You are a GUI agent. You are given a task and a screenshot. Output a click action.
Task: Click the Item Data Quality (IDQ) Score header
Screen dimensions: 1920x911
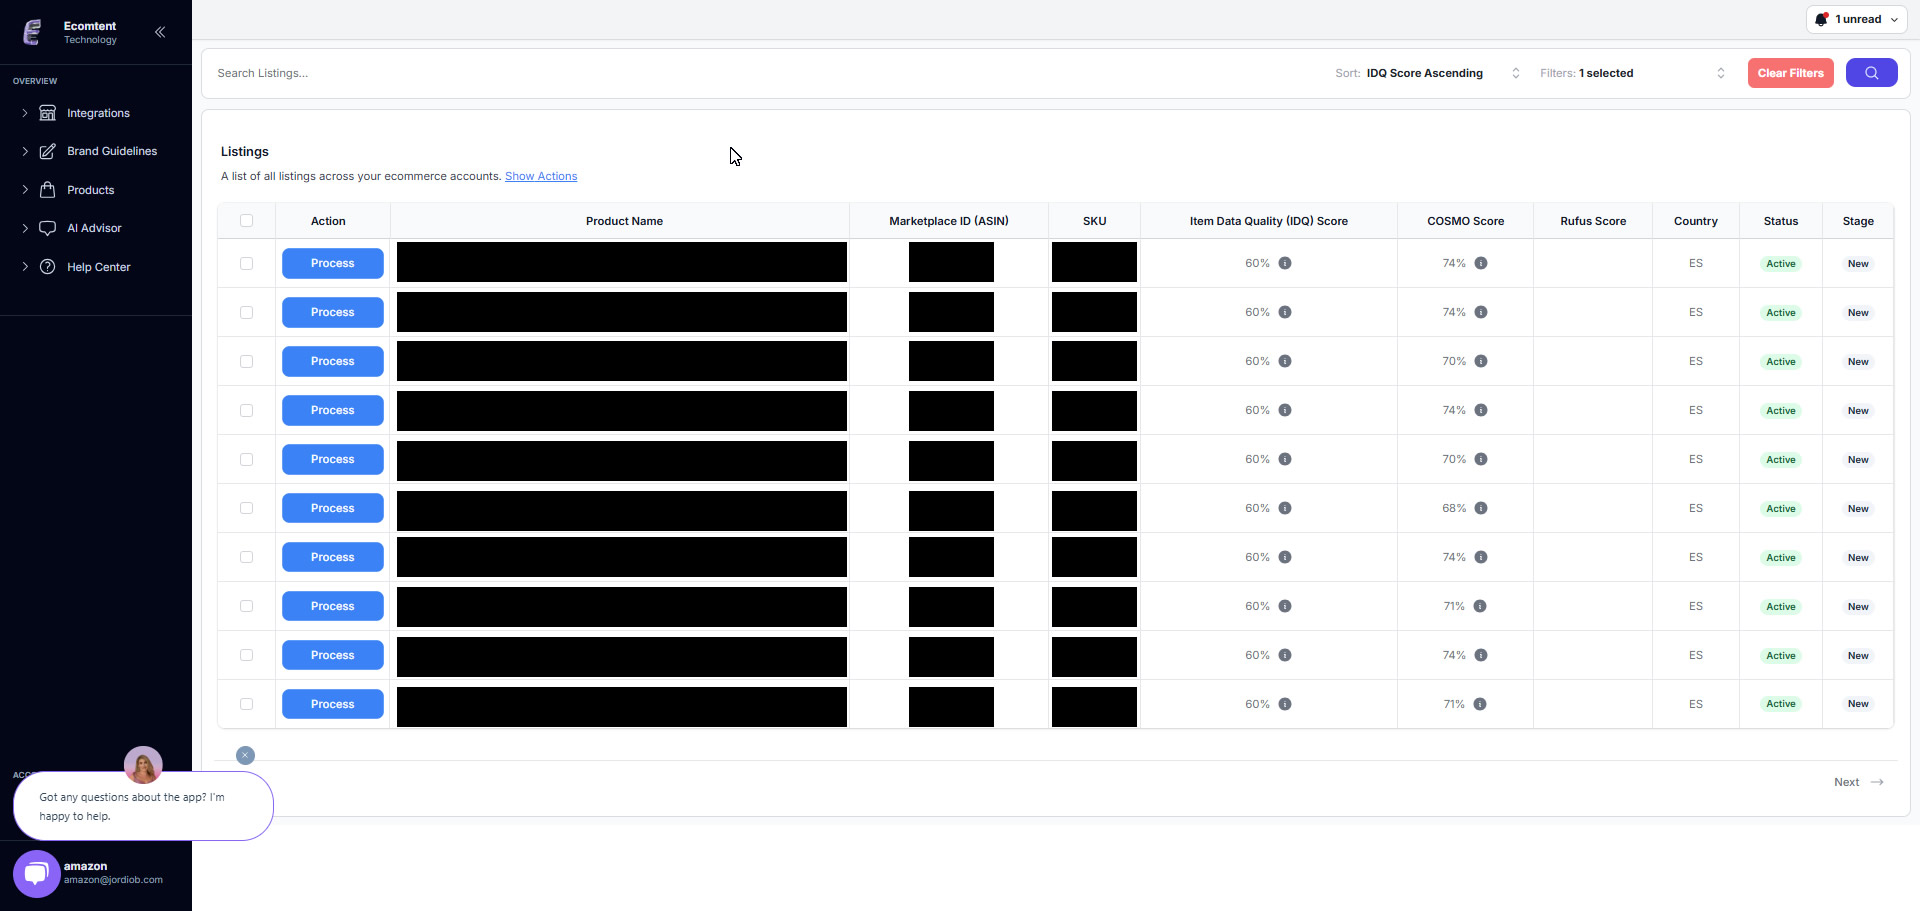pos(1268,221)
